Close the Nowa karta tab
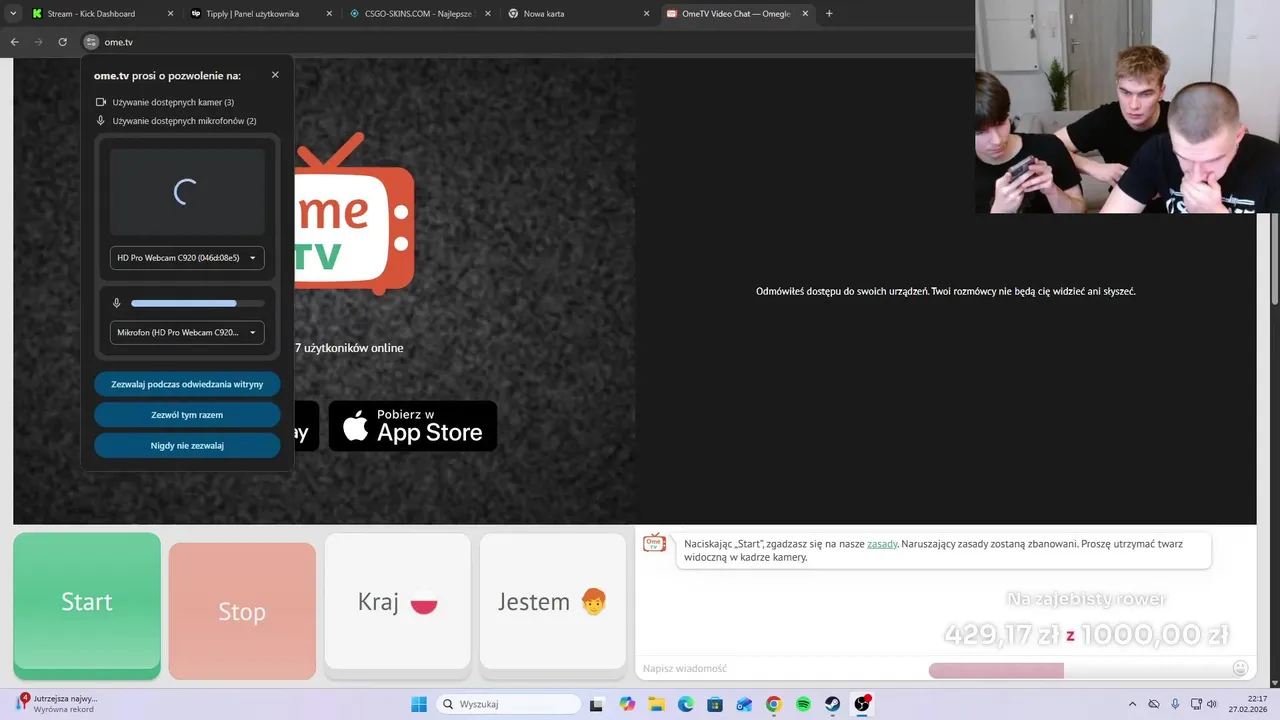The height and width of the screenshot is (720, 1280). (x=646, y=14)
